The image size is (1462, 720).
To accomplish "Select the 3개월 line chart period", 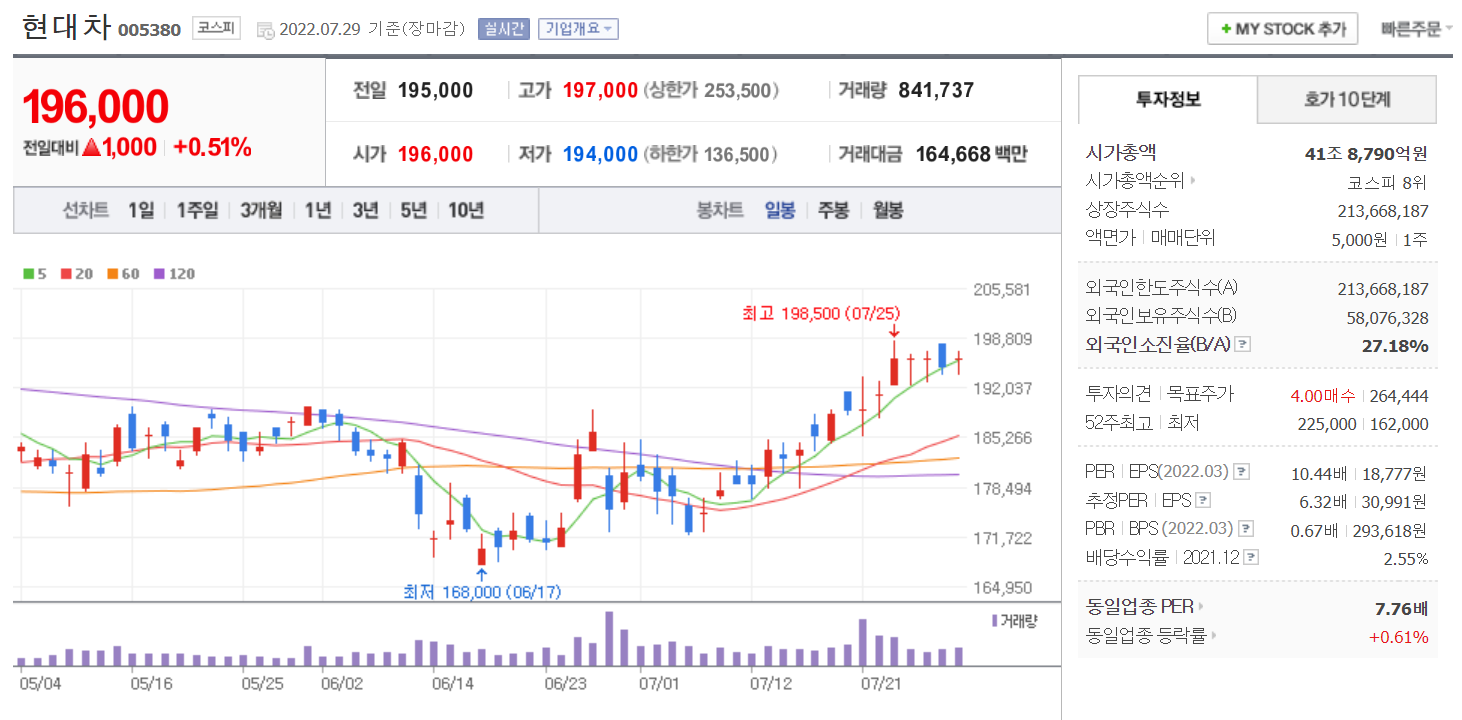I will [261, 210].
